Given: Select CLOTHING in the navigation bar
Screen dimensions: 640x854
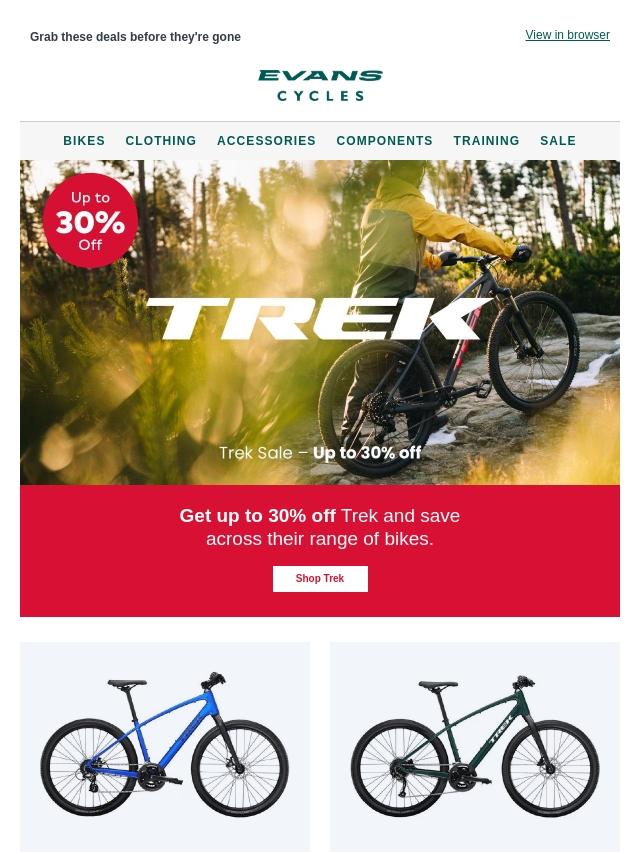Looking at the screenshot, I should pyautogui.click(x=161, y=141).
